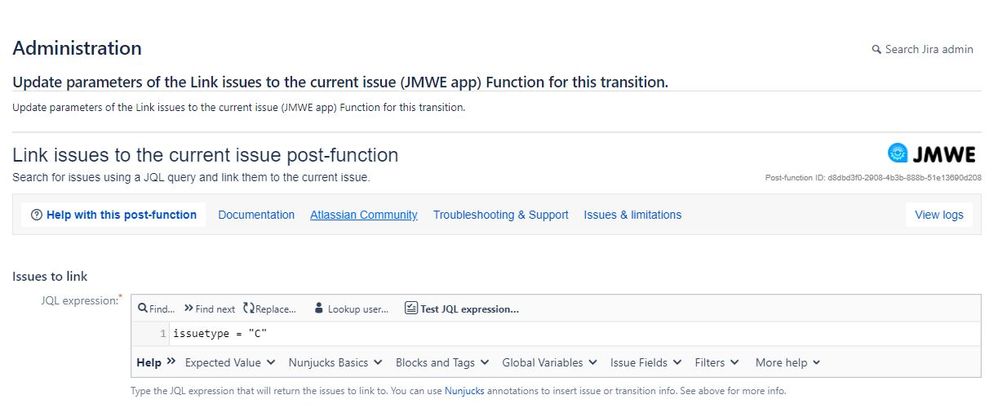The height and width of the screenshot is (413, 998).
Task: Open the Nunjucks Basics dropdown
Action: 335,362
